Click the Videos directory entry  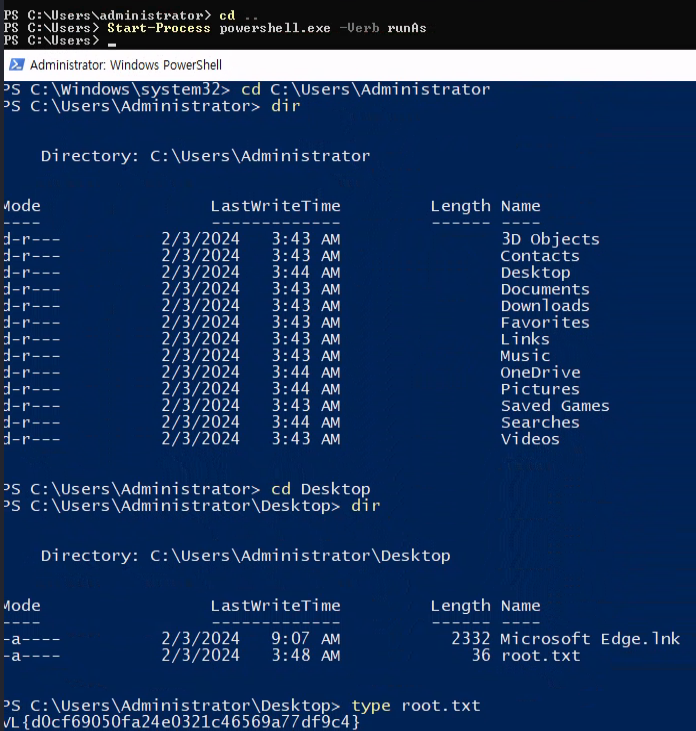point(530,439)
